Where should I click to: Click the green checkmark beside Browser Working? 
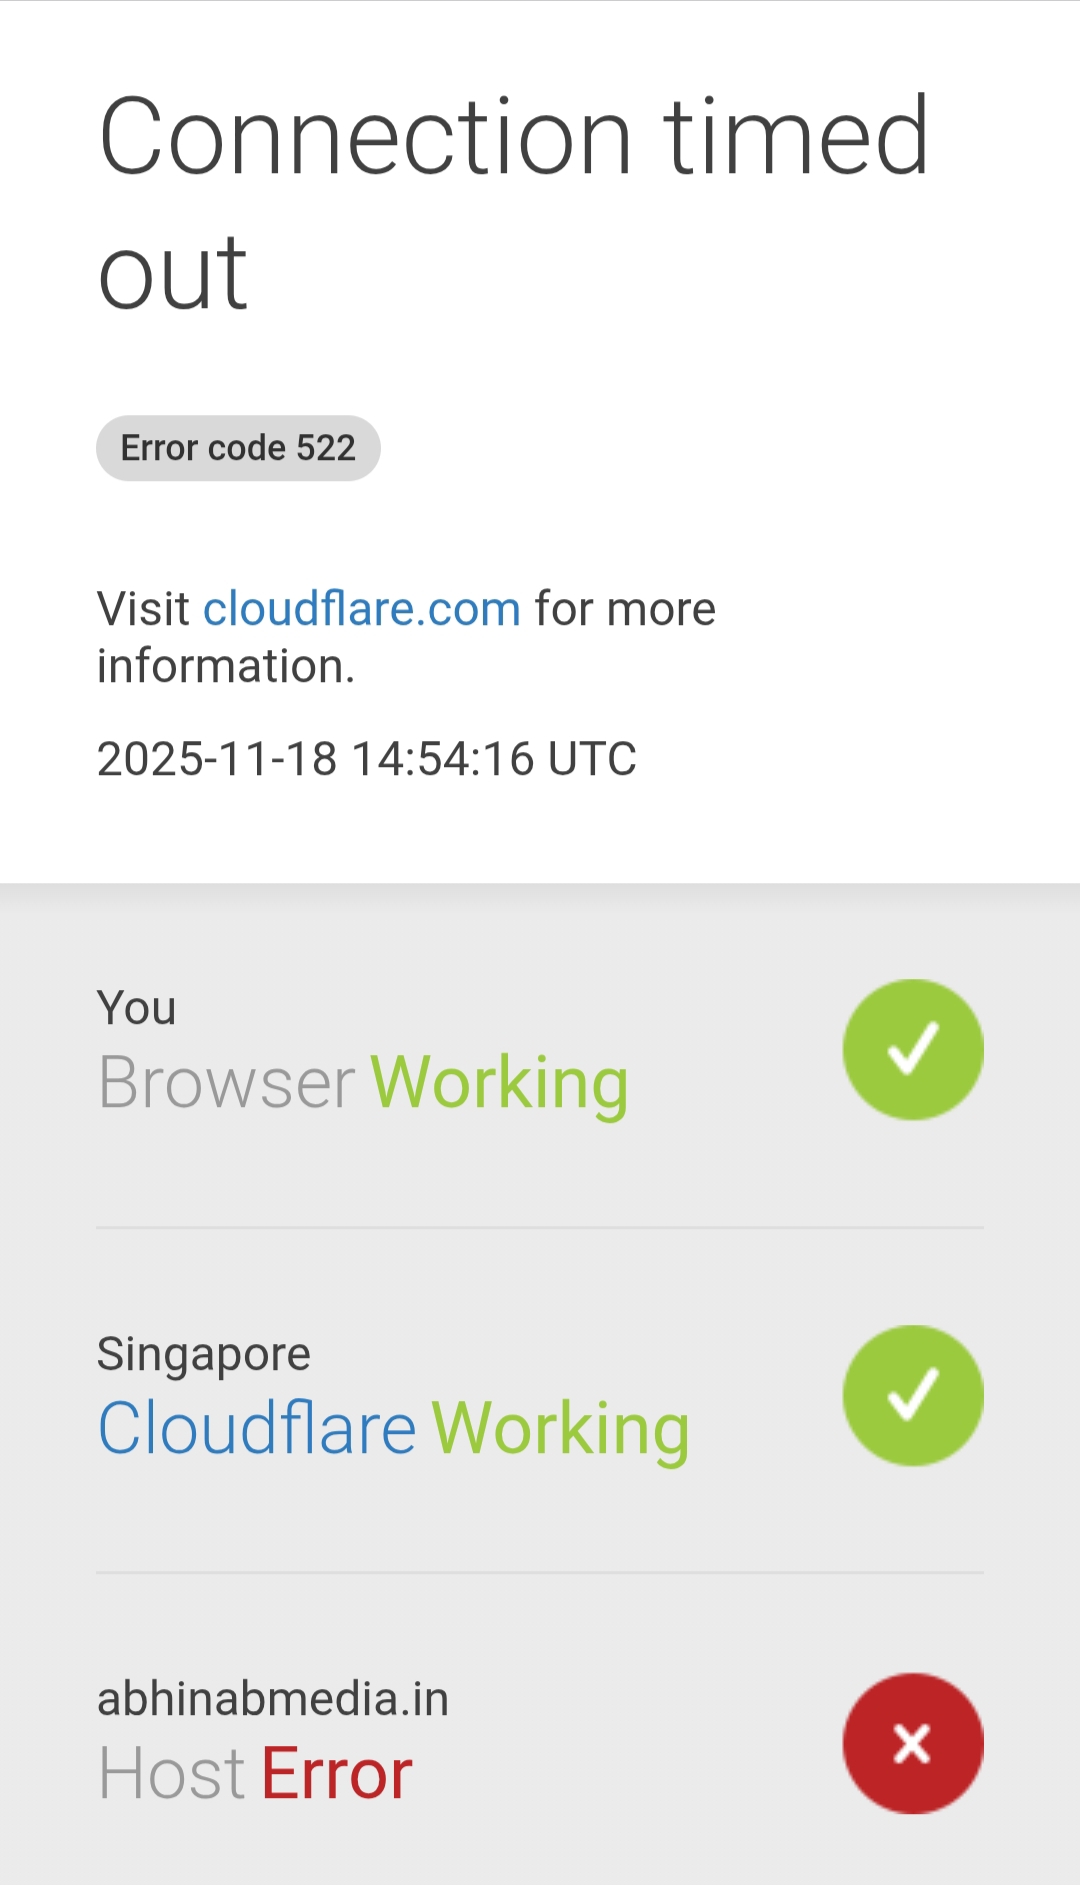pos(913,1049)
